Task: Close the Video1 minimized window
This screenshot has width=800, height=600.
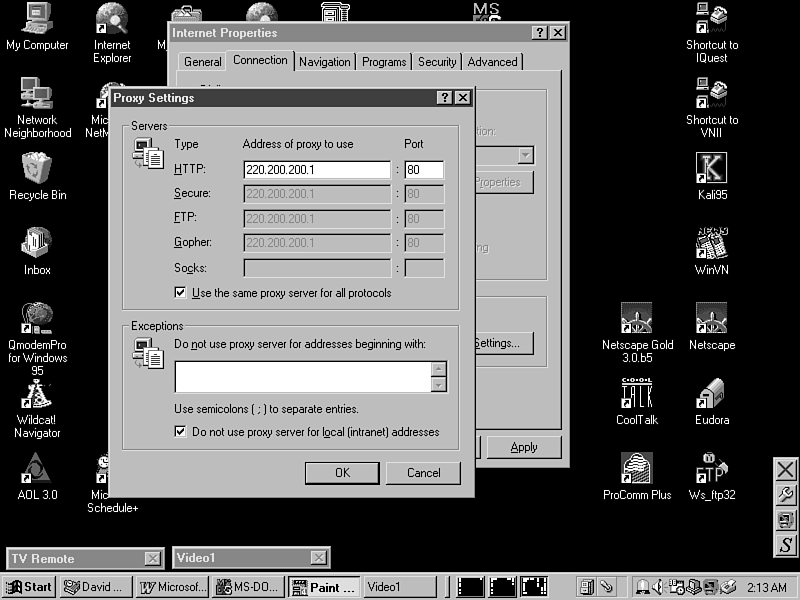Action: click(318, 558)
